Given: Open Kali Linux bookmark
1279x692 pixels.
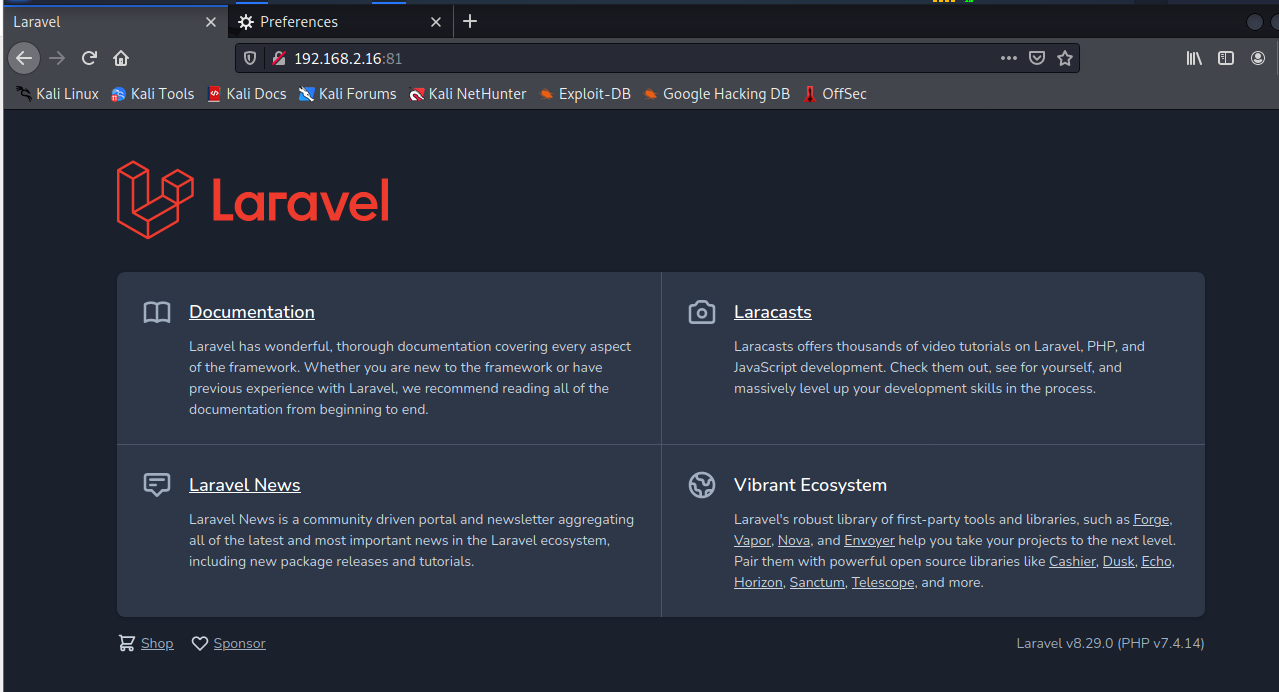Looking at the screenshot, I should coord(57,94).
